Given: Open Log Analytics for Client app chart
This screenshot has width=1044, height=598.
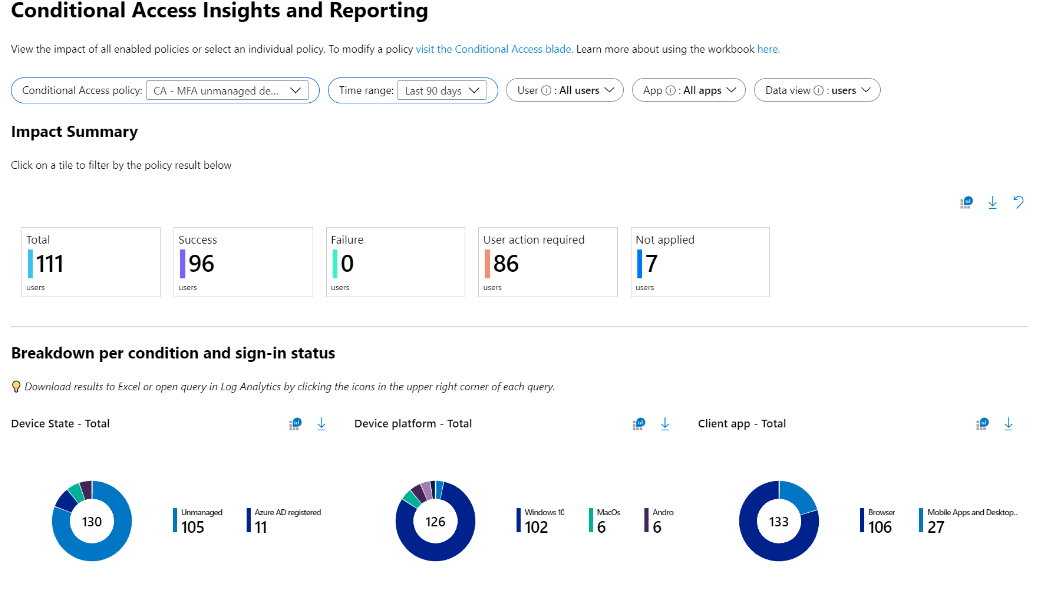Looking at the screenshot, I should point(982,424).
